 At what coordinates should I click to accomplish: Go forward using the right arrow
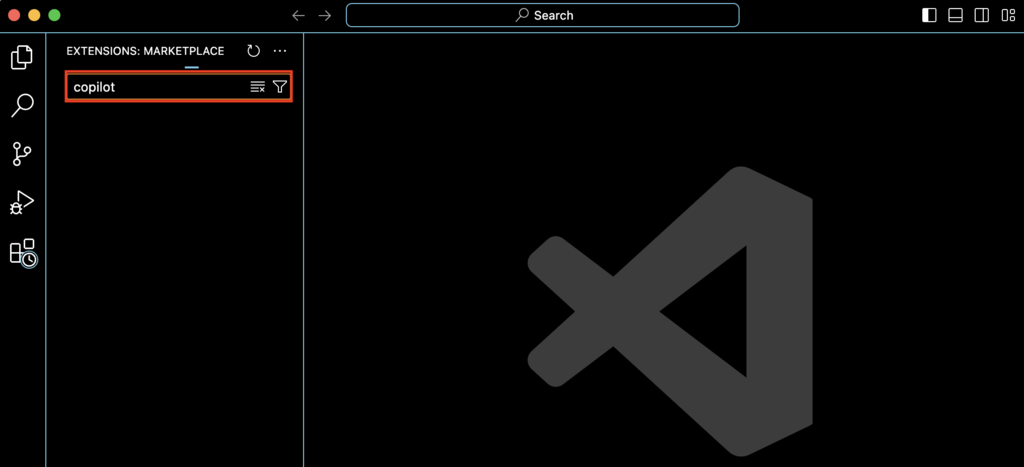pos(325,16)
